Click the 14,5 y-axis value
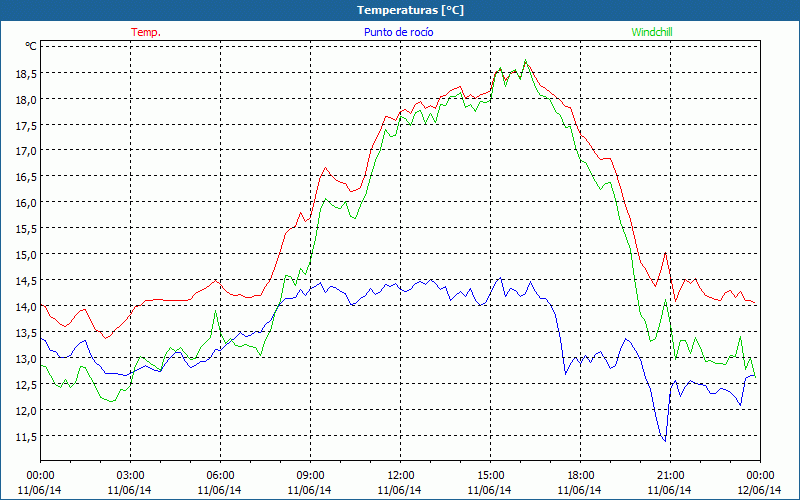800x500 pixels. [x=26, y=281]
